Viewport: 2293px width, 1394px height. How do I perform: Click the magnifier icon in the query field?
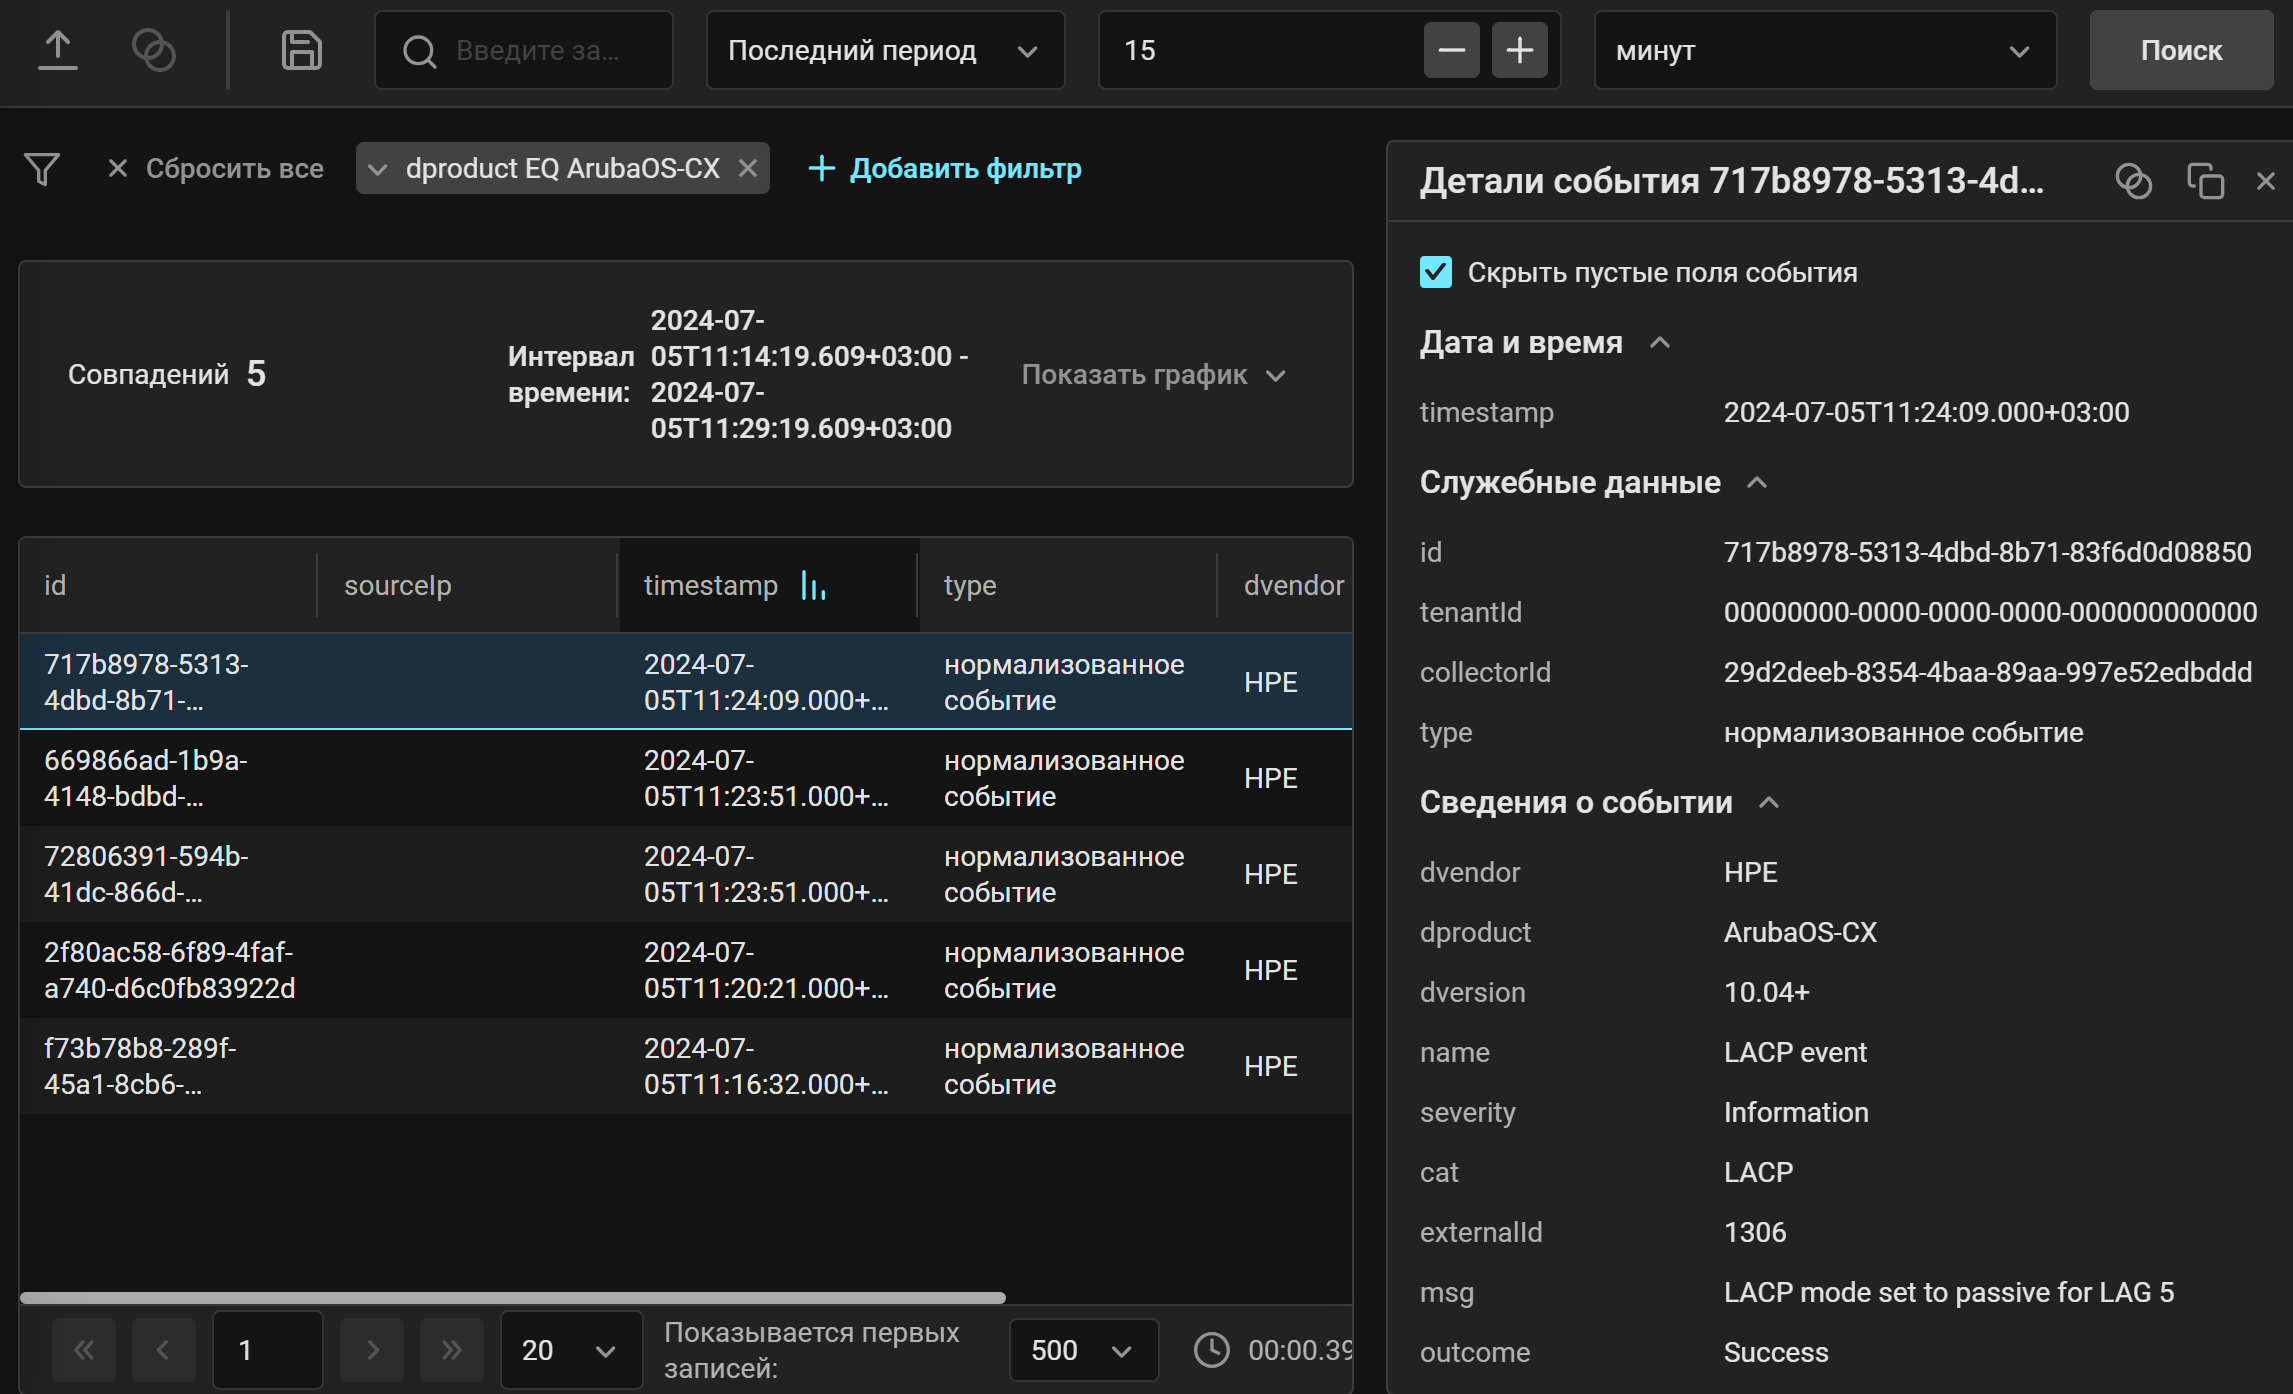(x=419, y=50)
